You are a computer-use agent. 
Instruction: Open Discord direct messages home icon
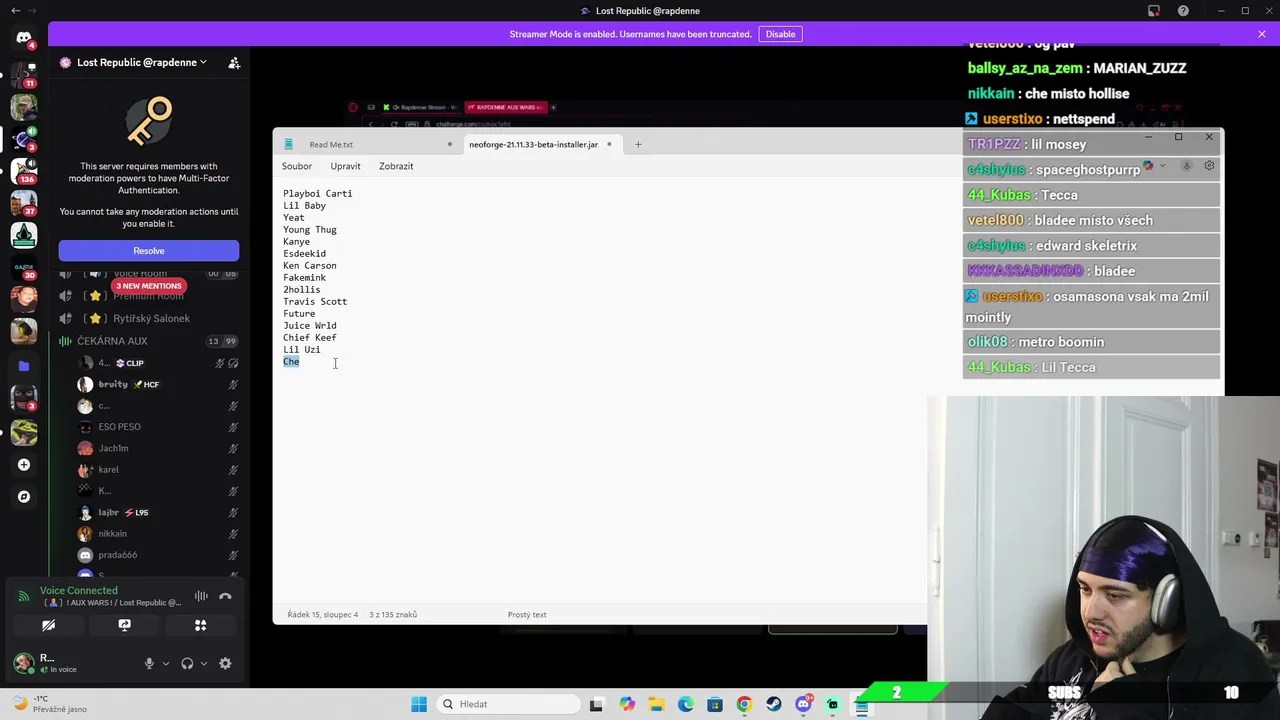pos(24,38)
